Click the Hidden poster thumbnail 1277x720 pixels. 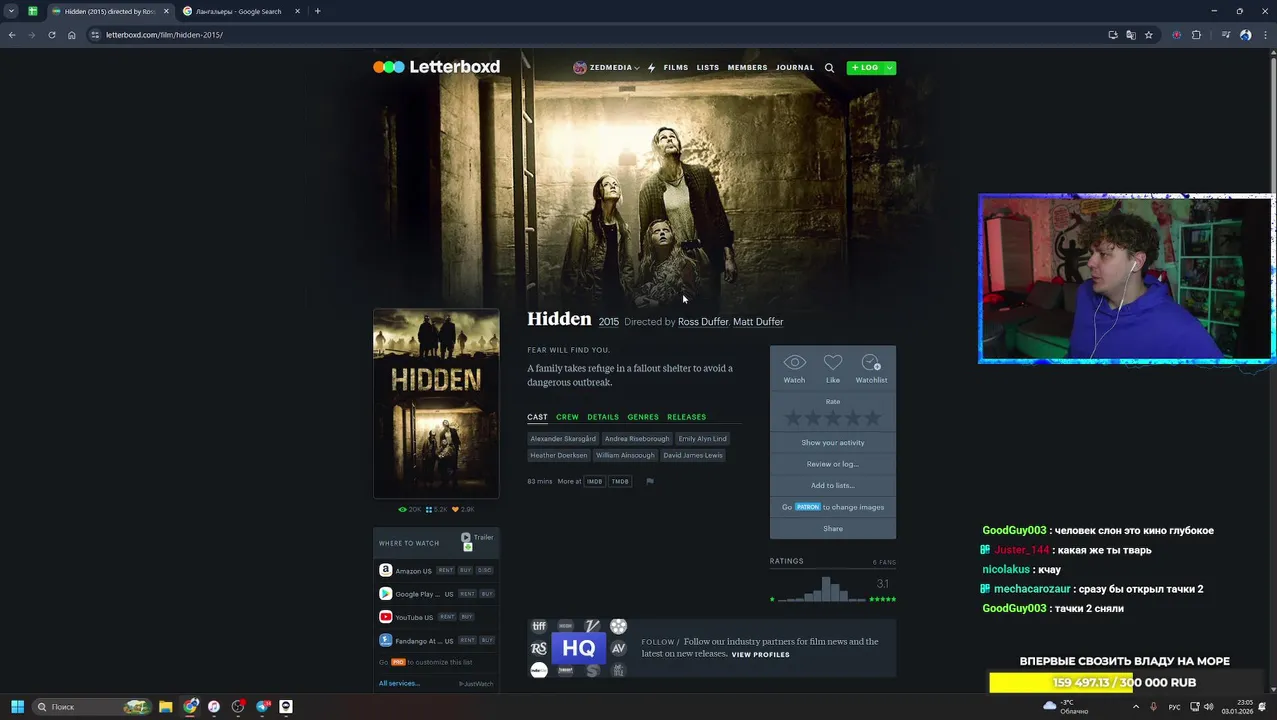[436, 403]
